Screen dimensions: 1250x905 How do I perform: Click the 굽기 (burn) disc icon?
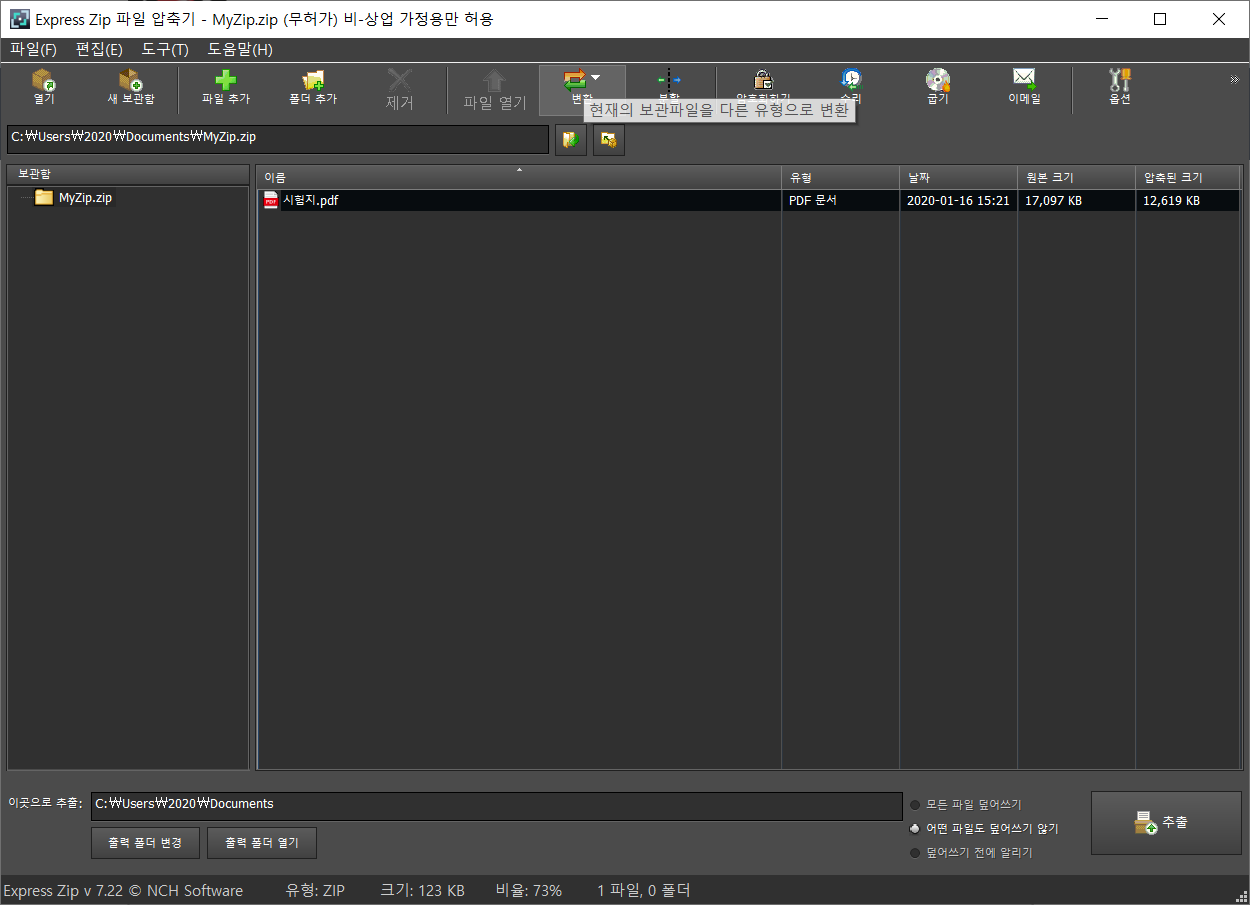[x=937, y=79]
